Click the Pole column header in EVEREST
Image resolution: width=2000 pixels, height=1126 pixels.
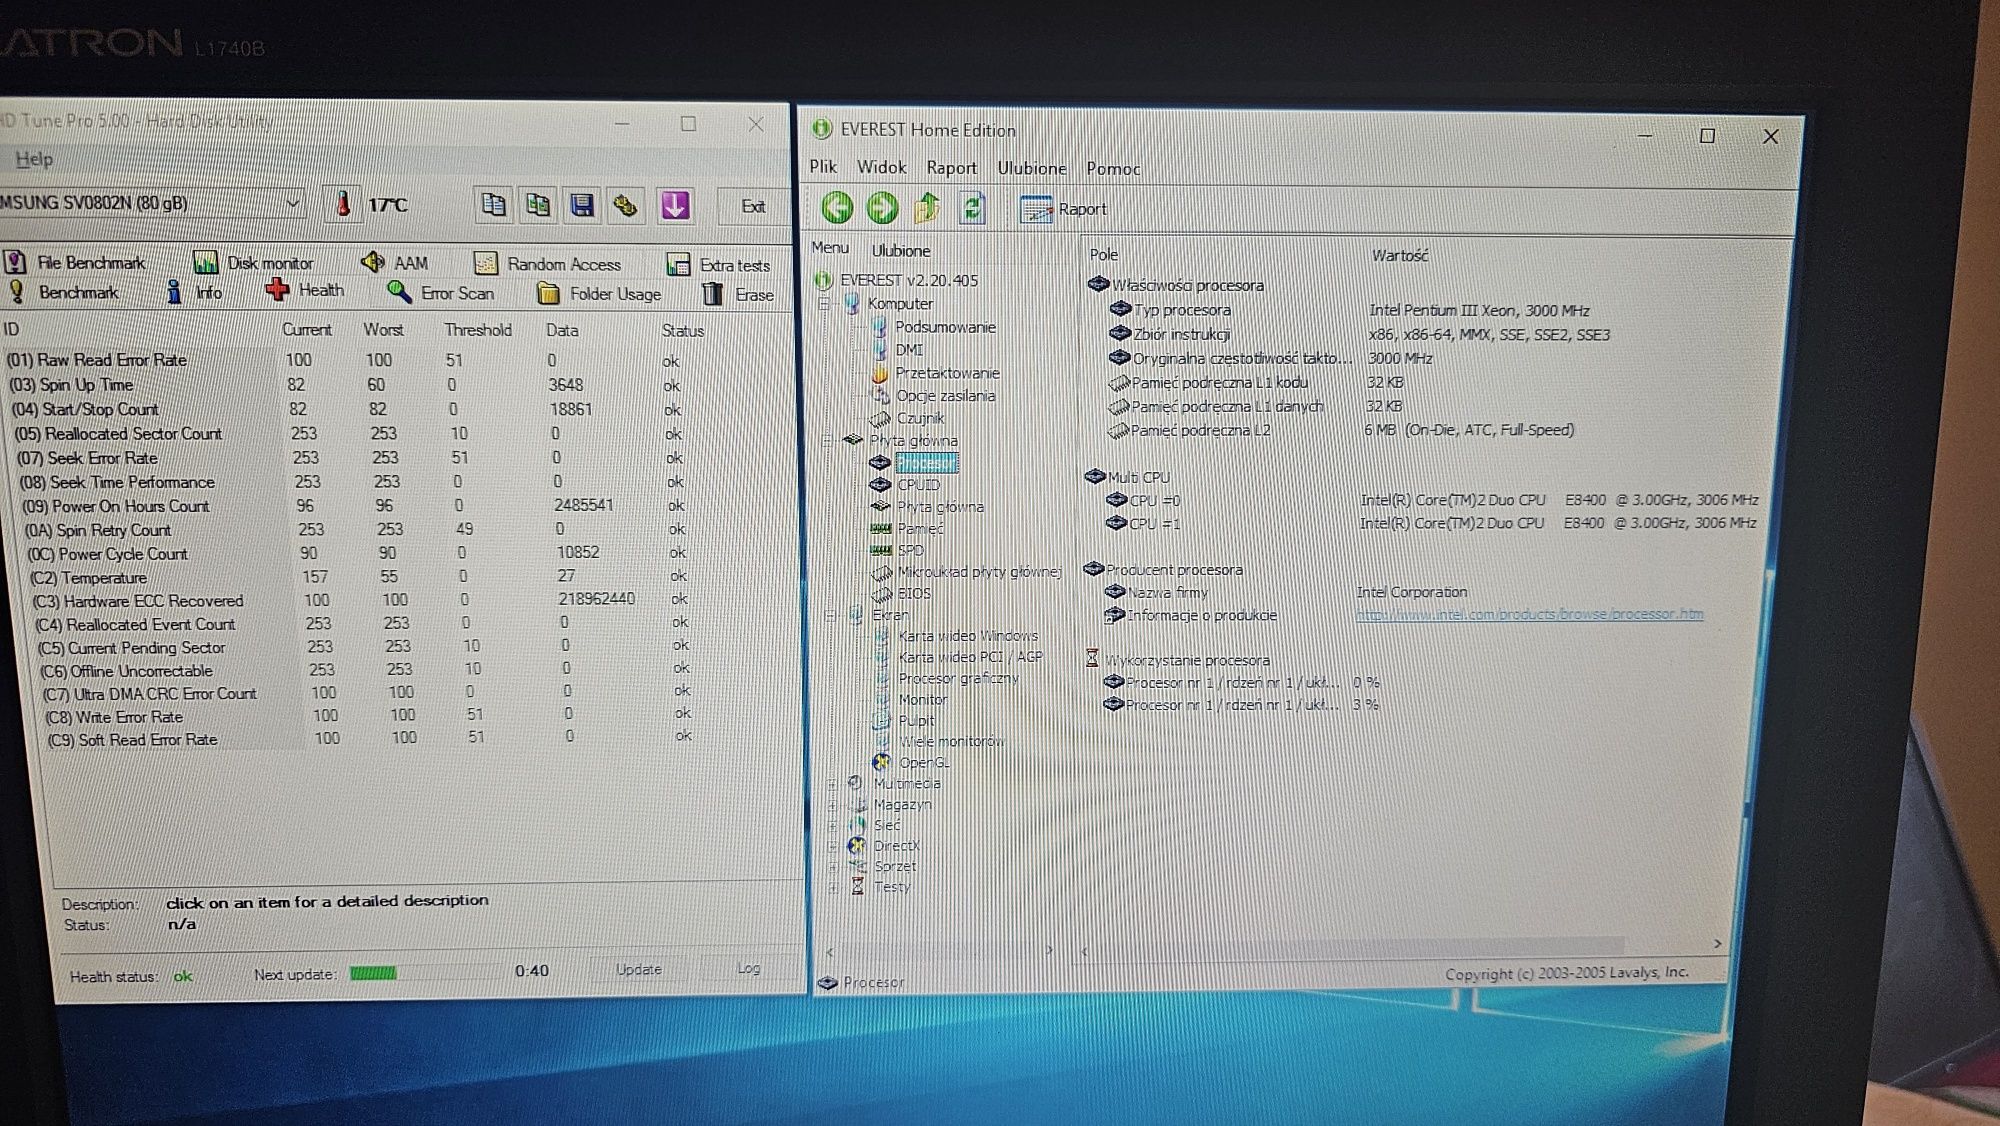[1104, 255]
